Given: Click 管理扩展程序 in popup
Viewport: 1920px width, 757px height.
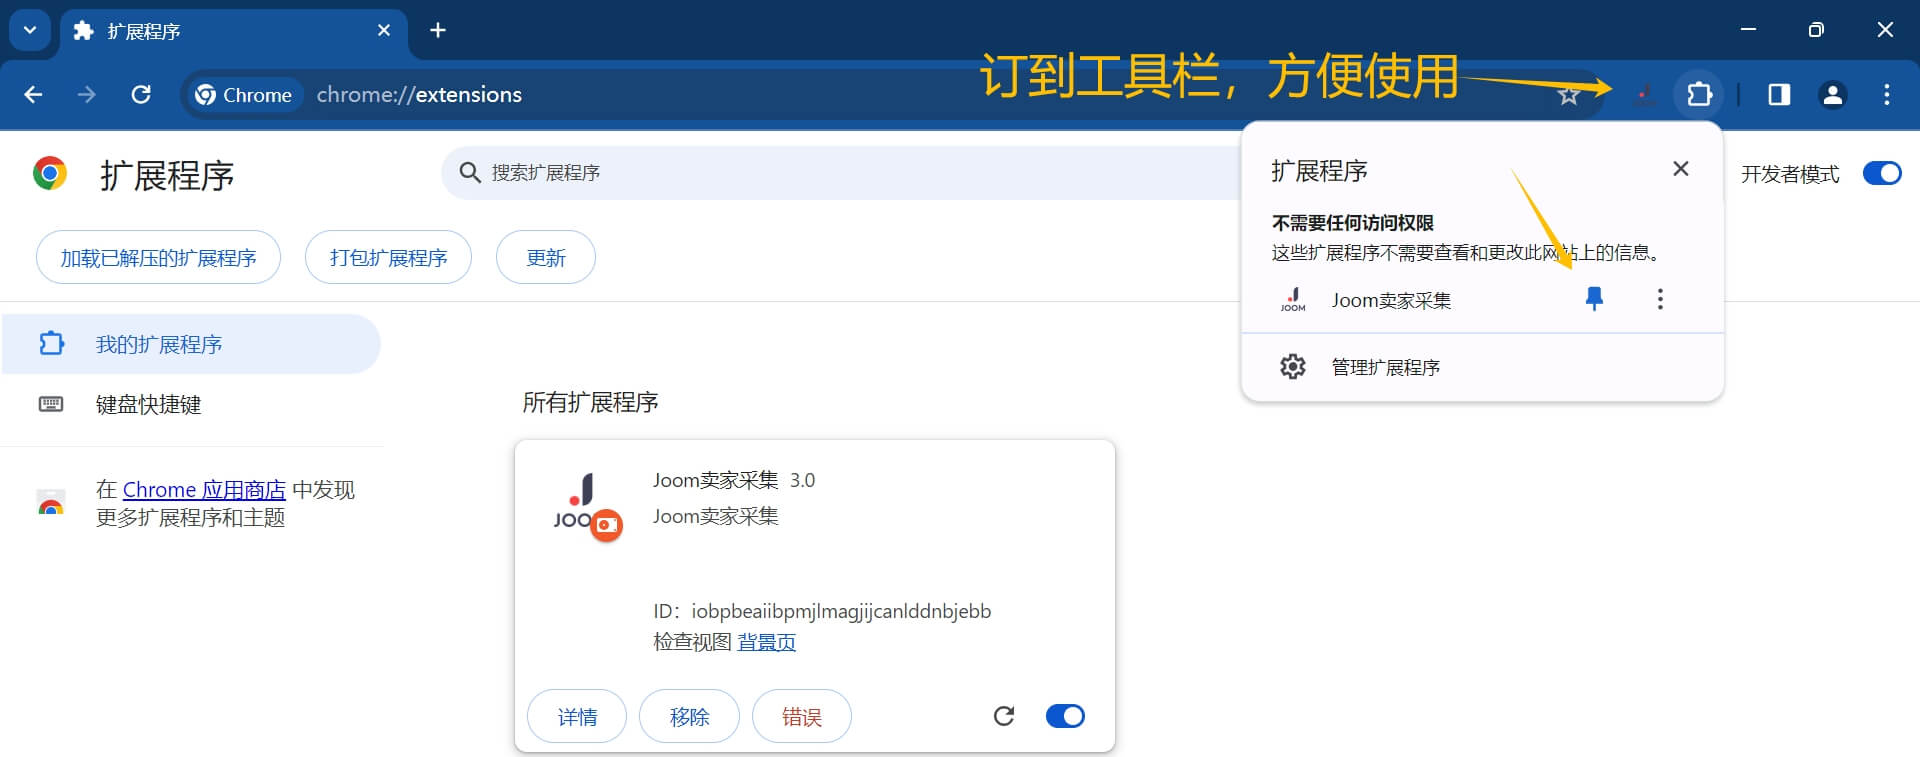Looking at the screenshot, I should [x=1482, y=367].
